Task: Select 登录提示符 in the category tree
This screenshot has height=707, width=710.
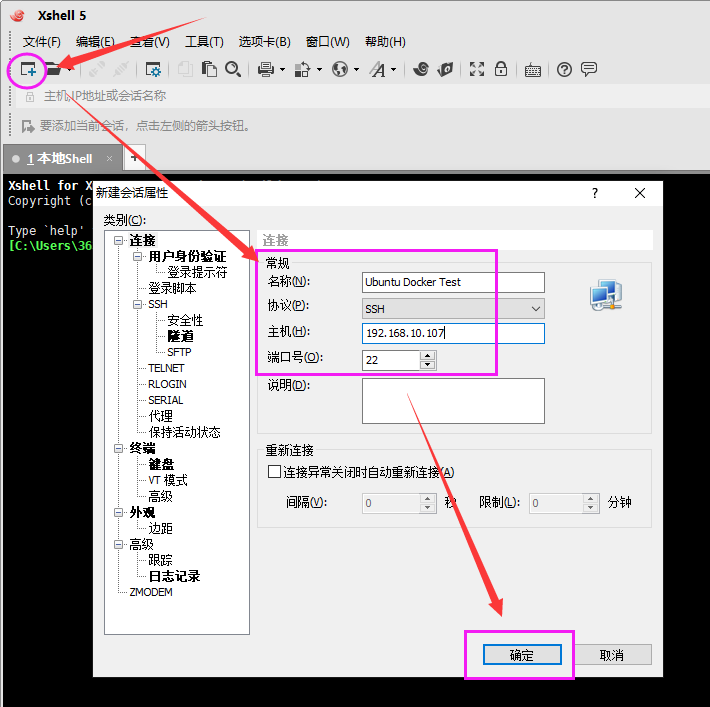Action: (197, 272)
